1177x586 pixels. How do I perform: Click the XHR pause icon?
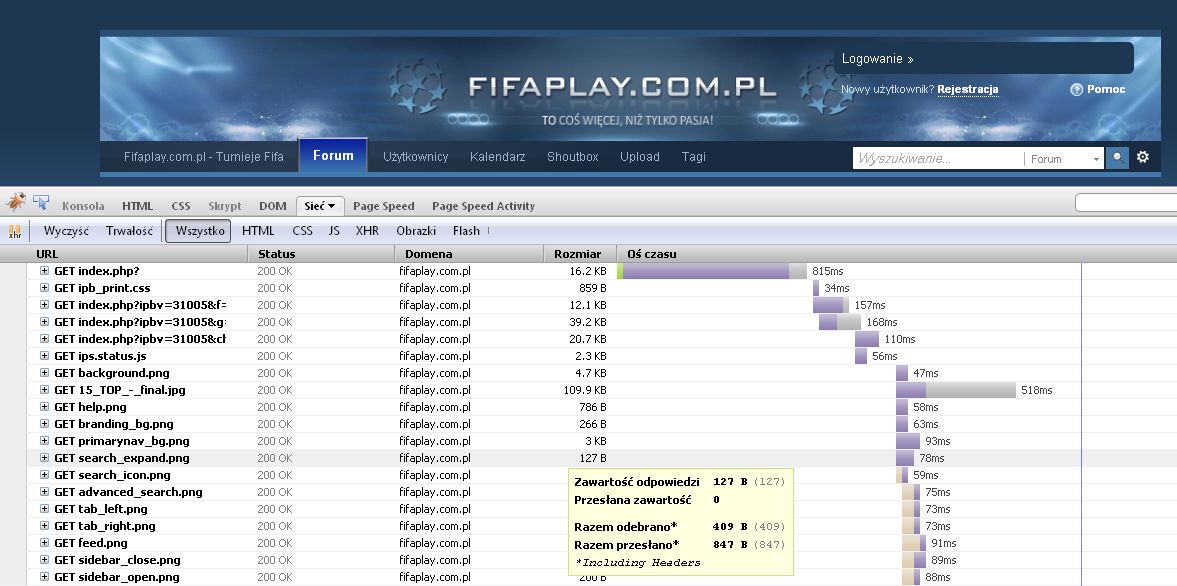[x=15, y=231]
